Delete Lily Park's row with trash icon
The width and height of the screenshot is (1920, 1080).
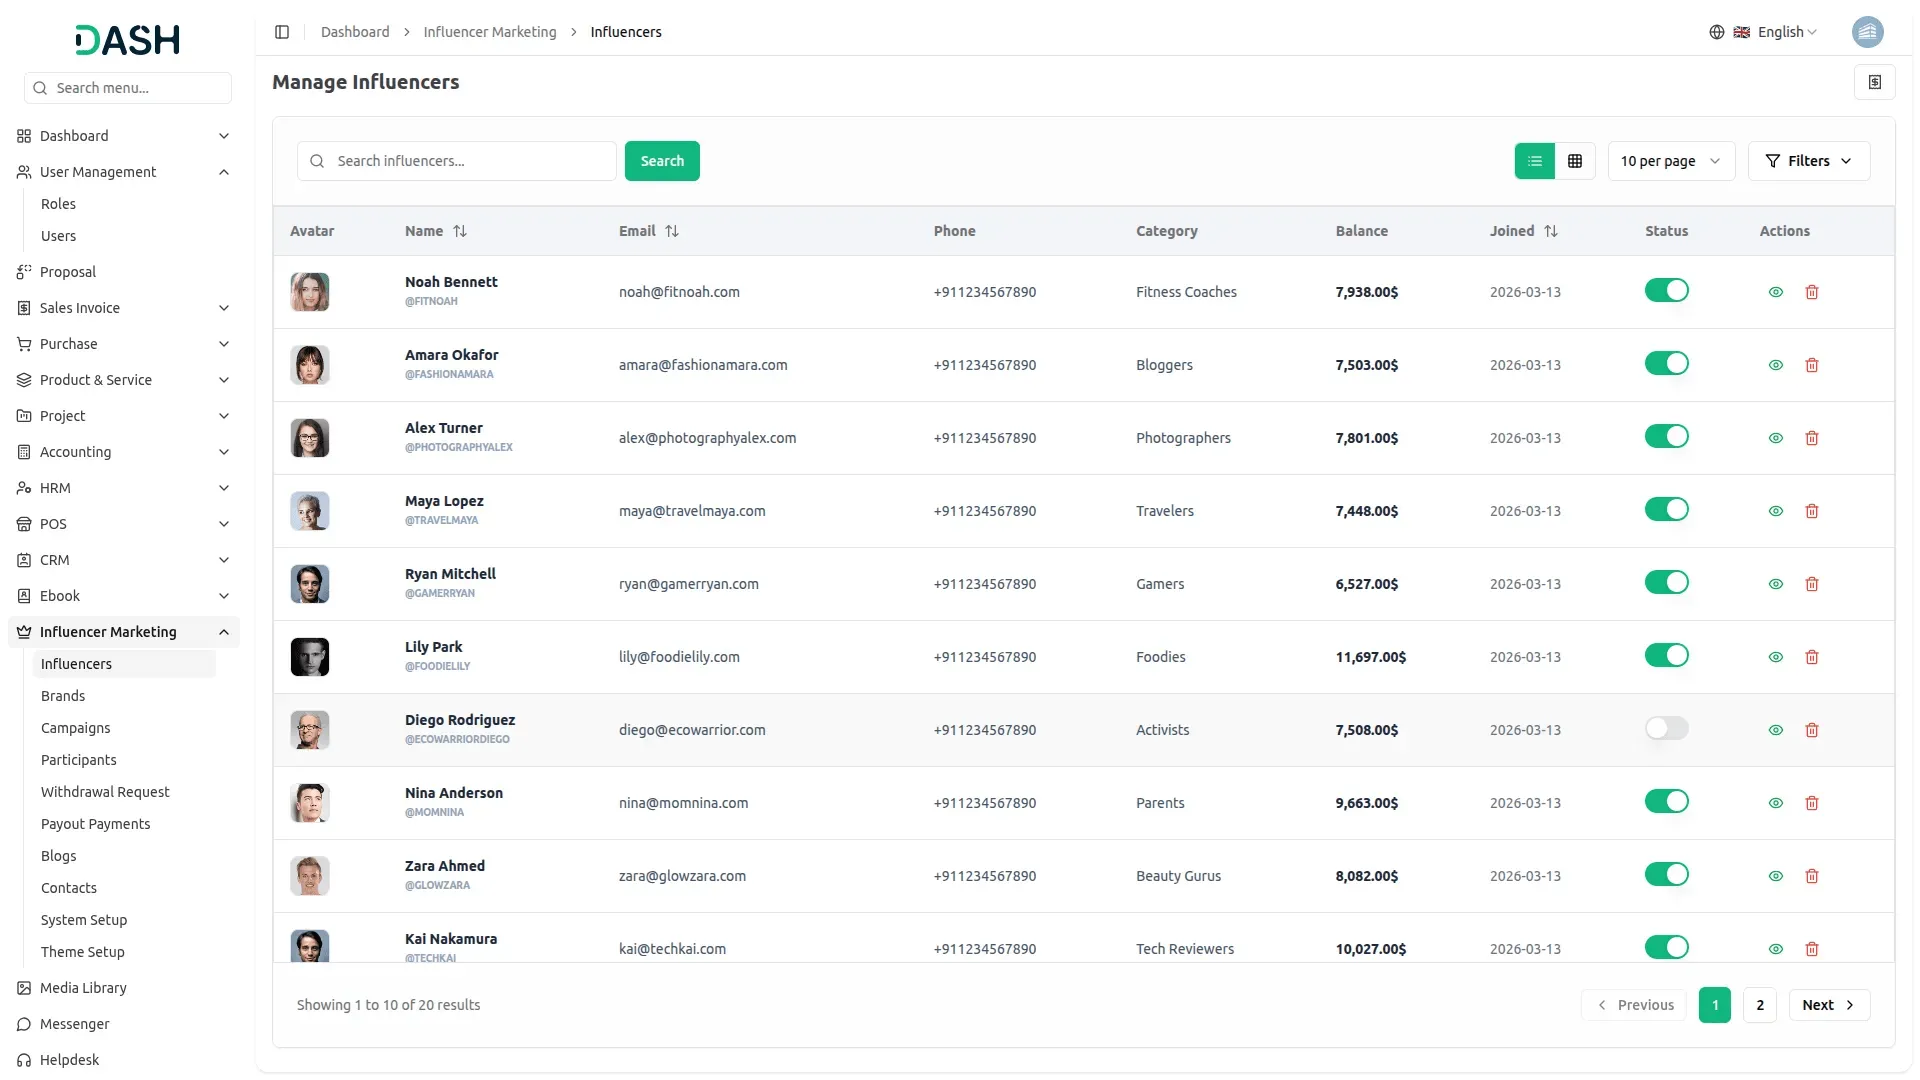1811,657
